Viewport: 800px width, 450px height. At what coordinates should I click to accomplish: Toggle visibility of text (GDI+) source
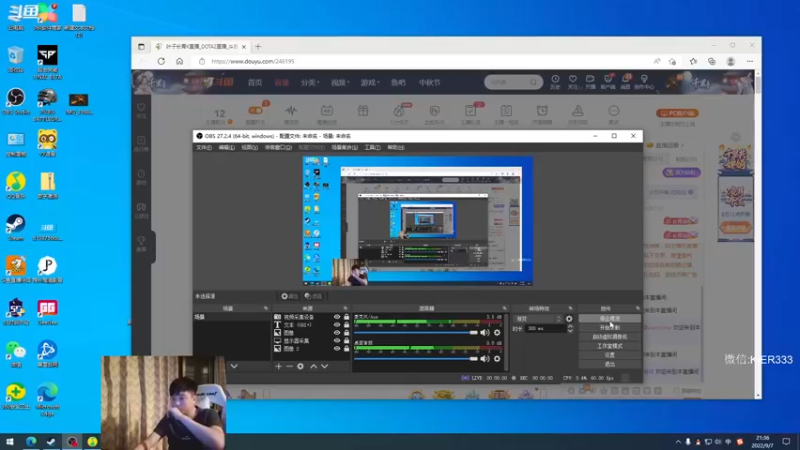(x=337, y=324)
